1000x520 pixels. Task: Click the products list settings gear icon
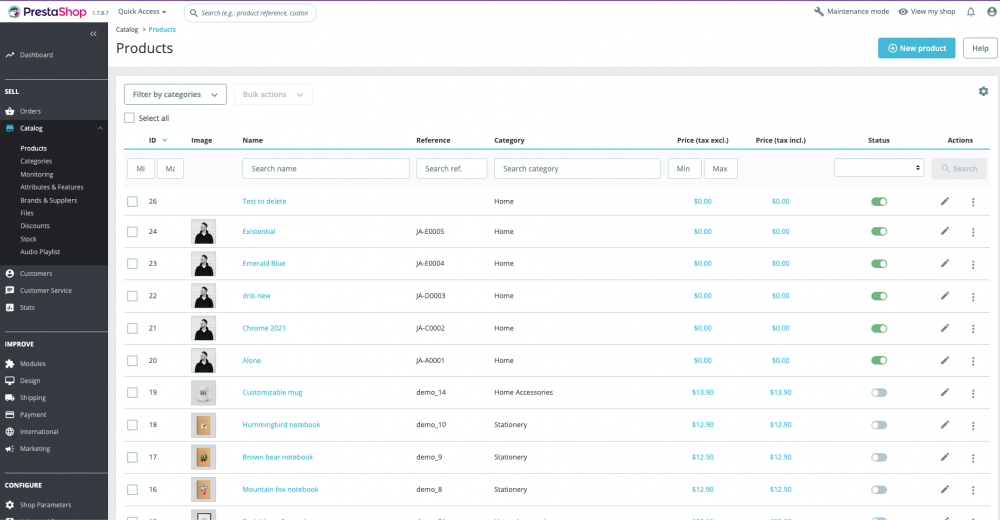(x=983, y=91)
